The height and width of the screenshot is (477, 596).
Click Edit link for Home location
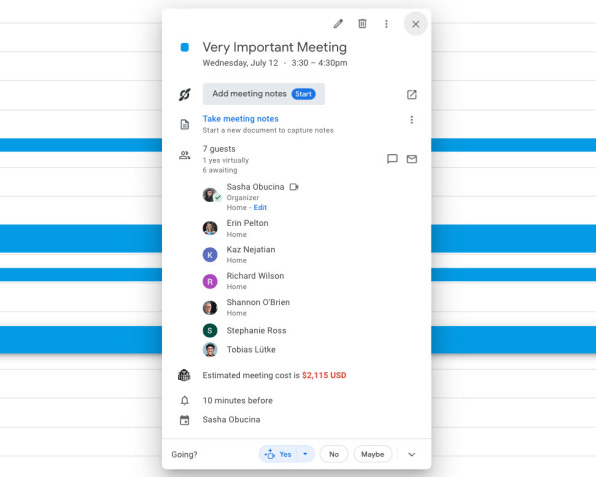260,208
